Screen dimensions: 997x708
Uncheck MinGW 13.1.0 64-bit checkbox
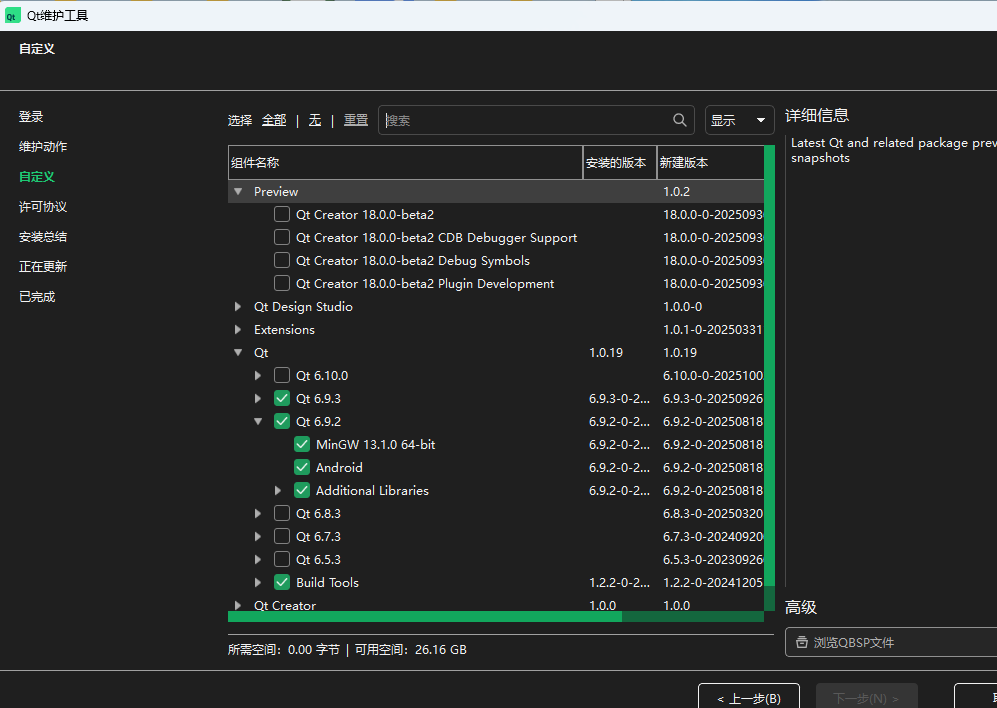pos(302,444)
